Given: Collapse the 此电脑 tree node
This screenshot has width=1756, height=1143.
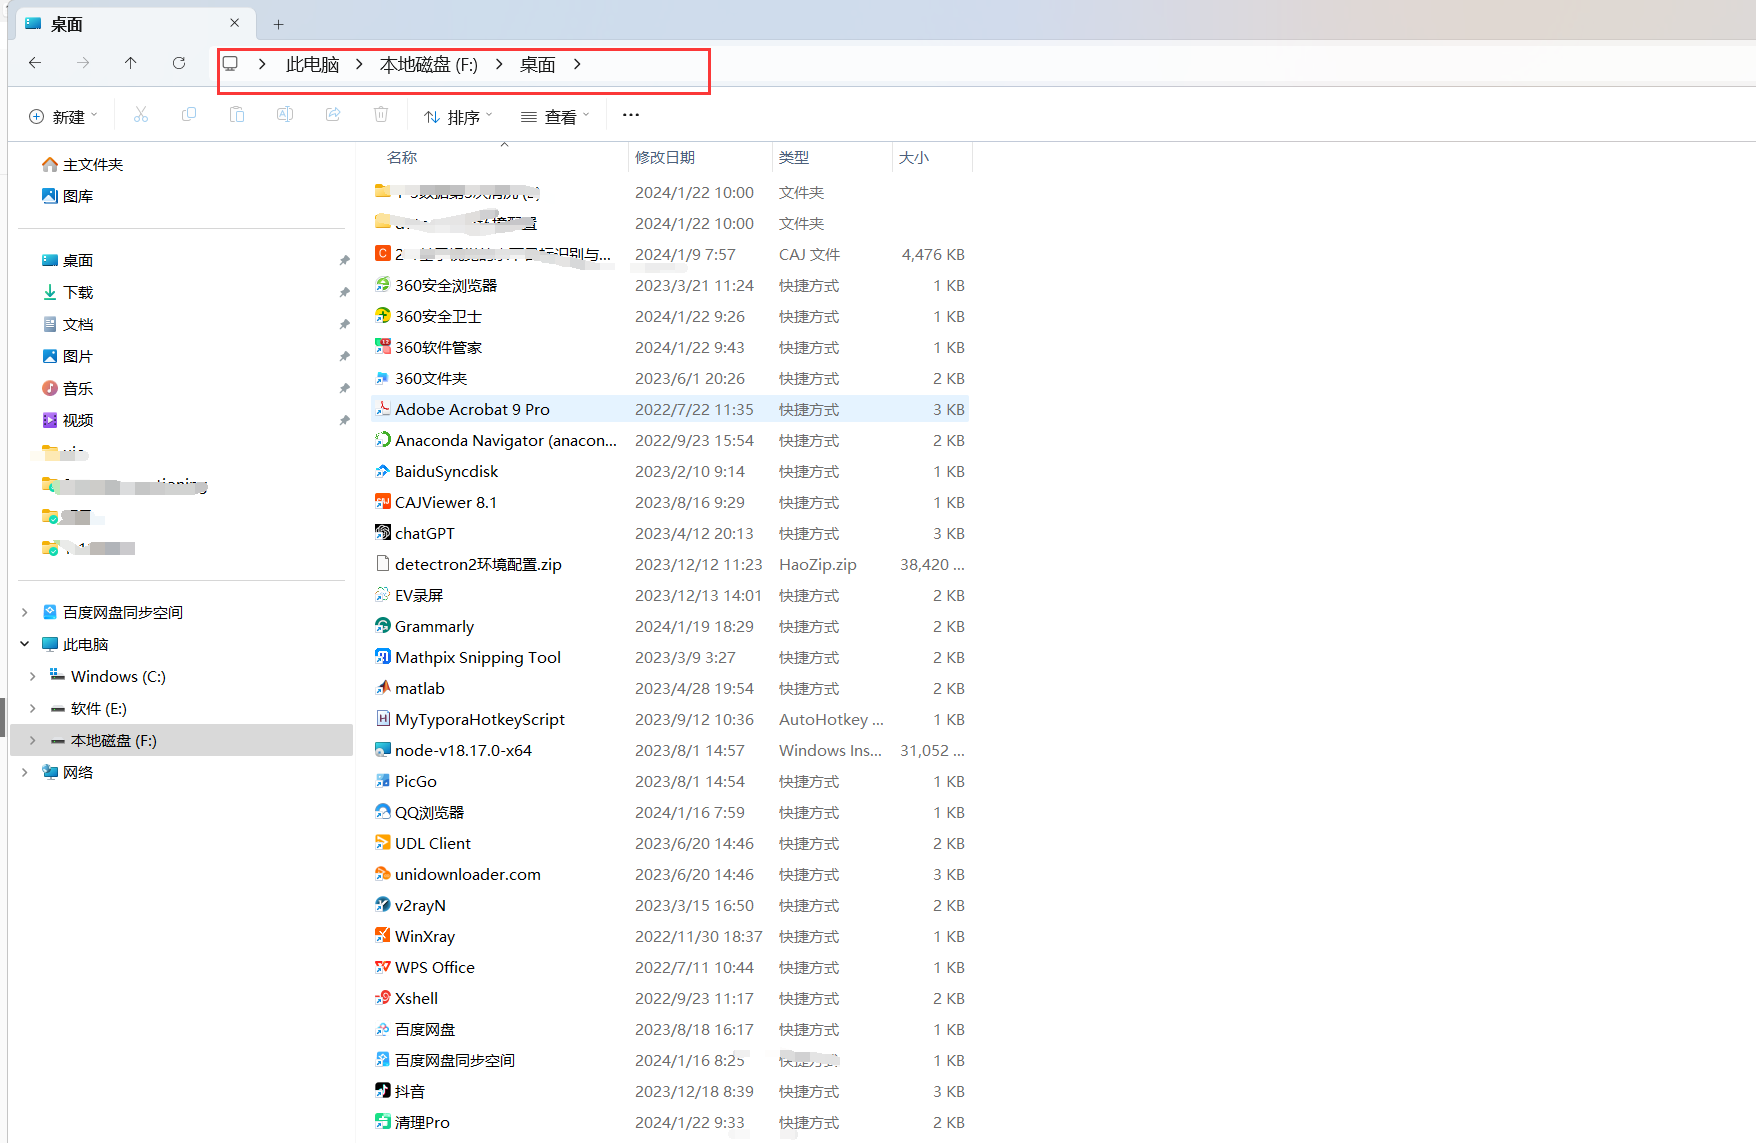Looking at the screenshot, I should pos(25,644).
